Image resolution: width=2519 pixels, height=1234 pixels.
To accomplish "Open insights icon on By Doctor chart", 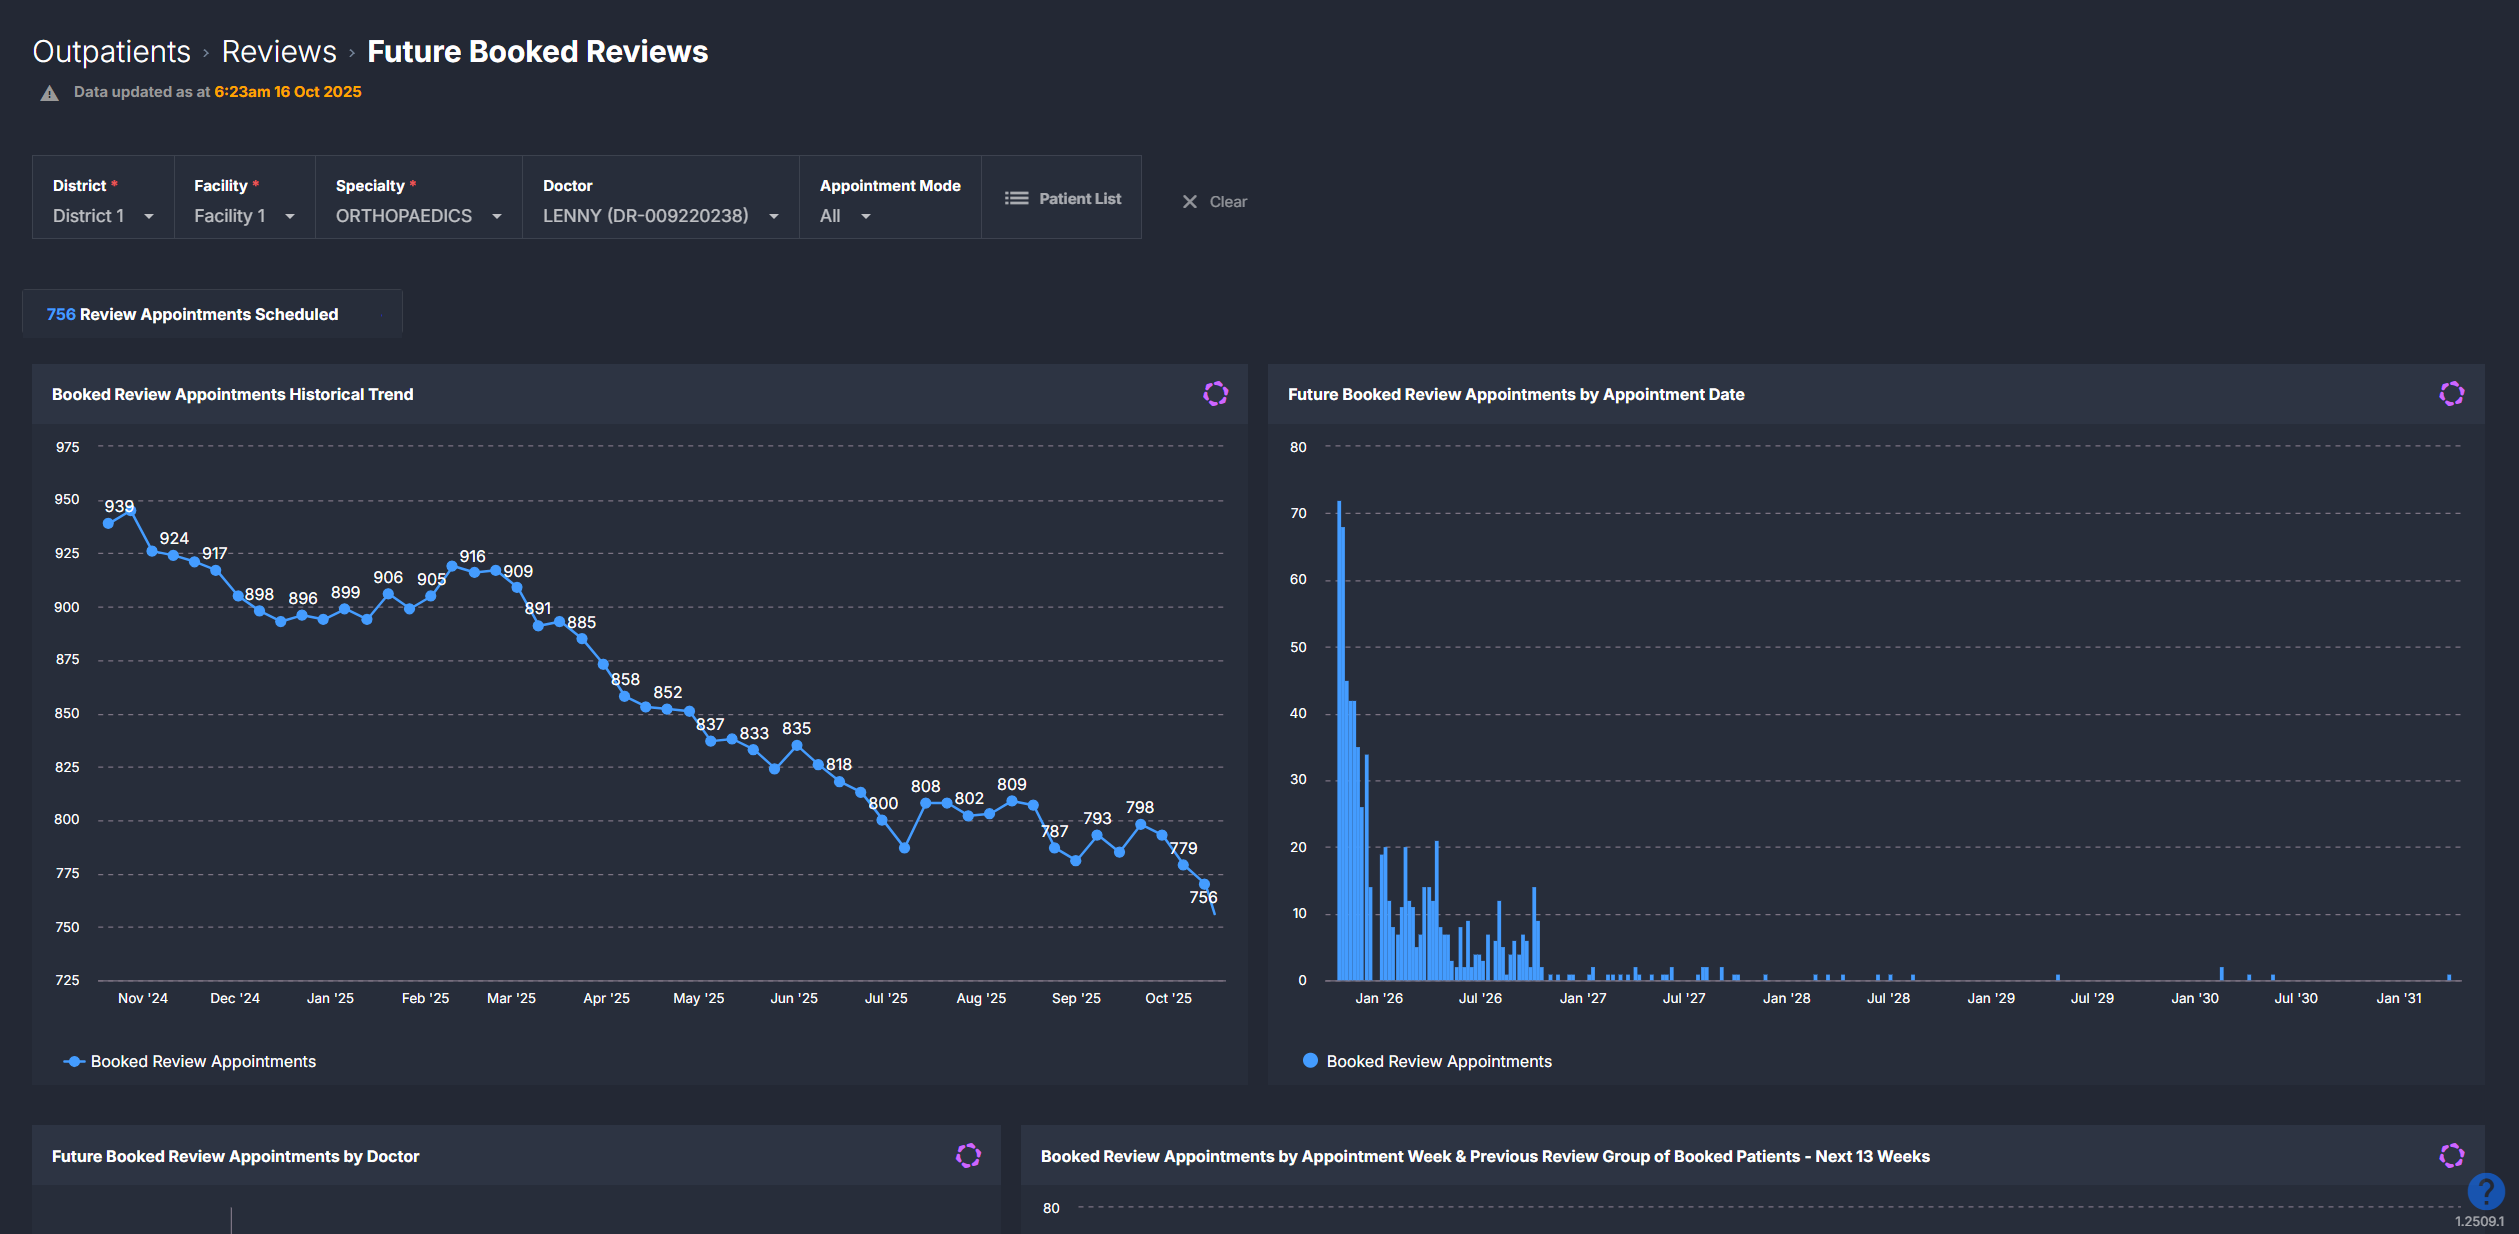I will click(x=968, y=1156).
